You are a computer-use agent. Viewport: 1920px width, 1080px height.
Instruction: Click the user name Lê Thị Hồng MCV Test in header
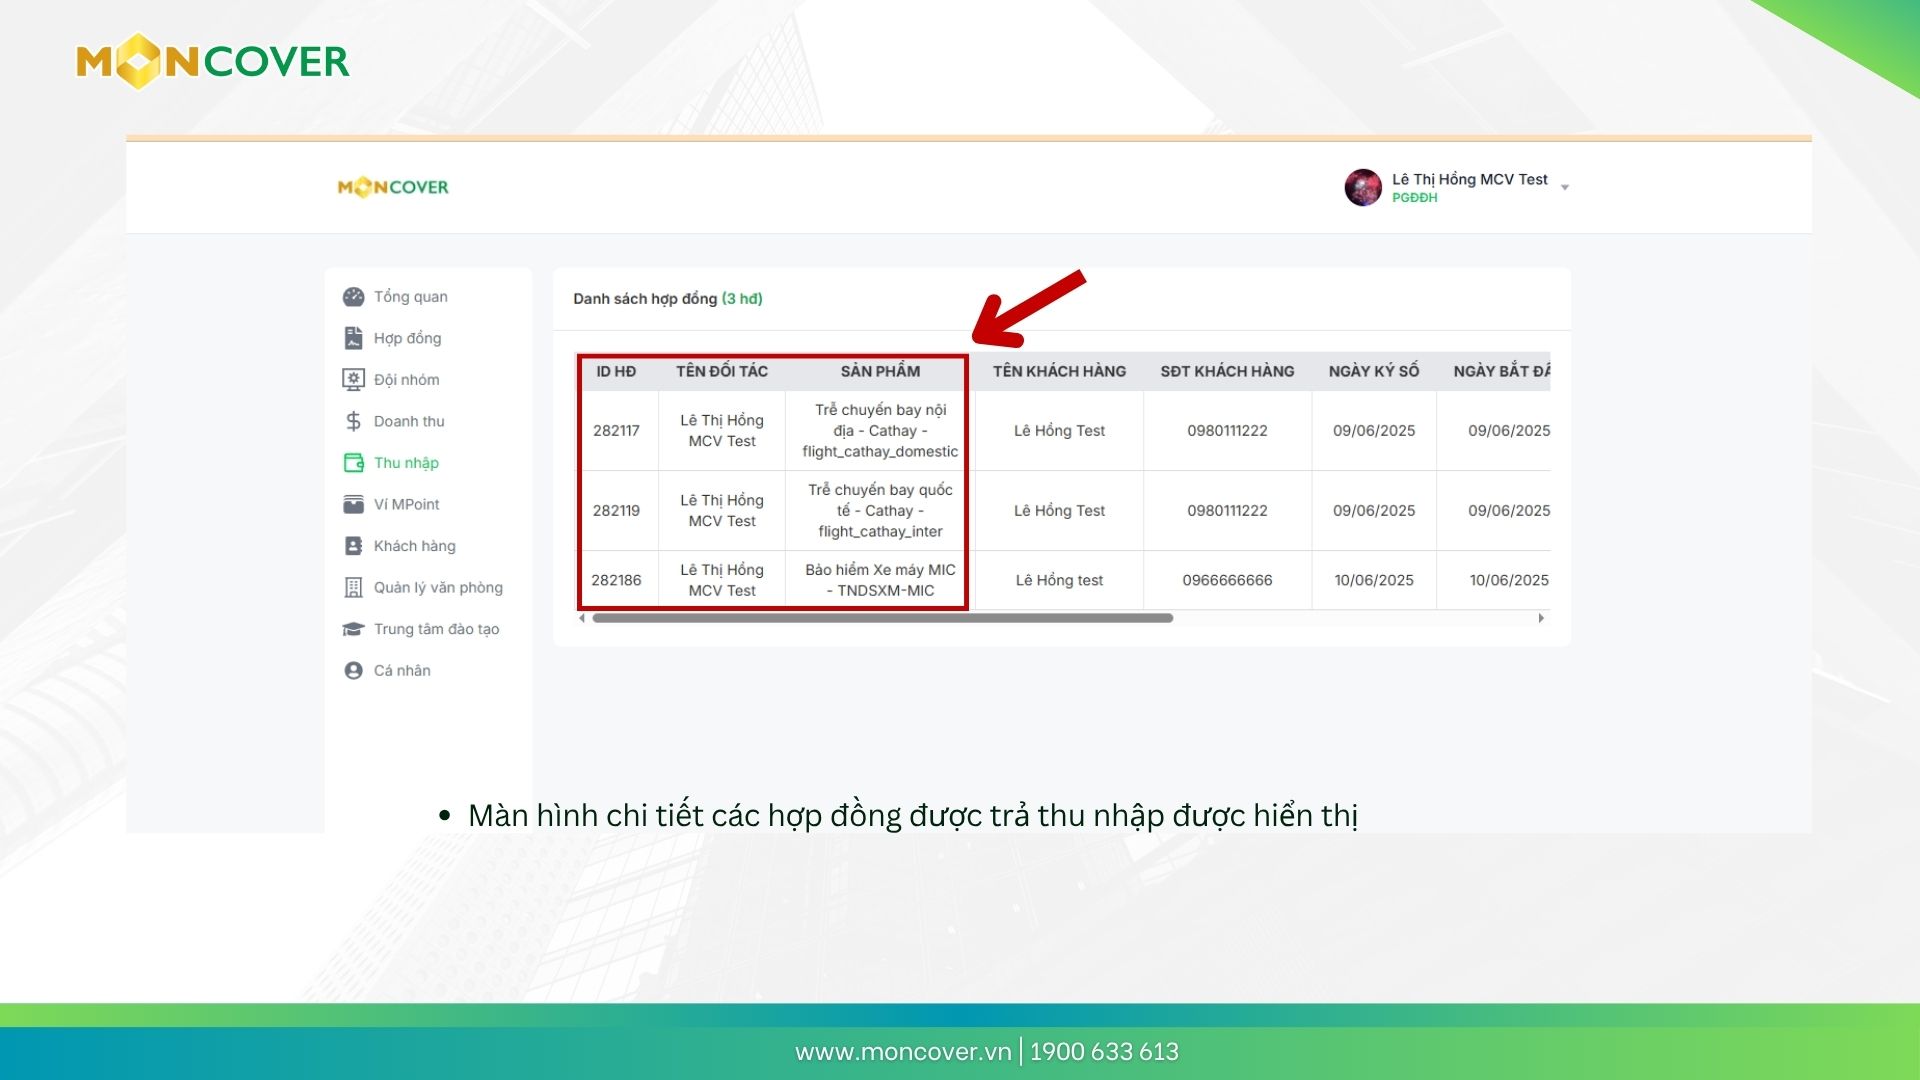[1469, 179]
